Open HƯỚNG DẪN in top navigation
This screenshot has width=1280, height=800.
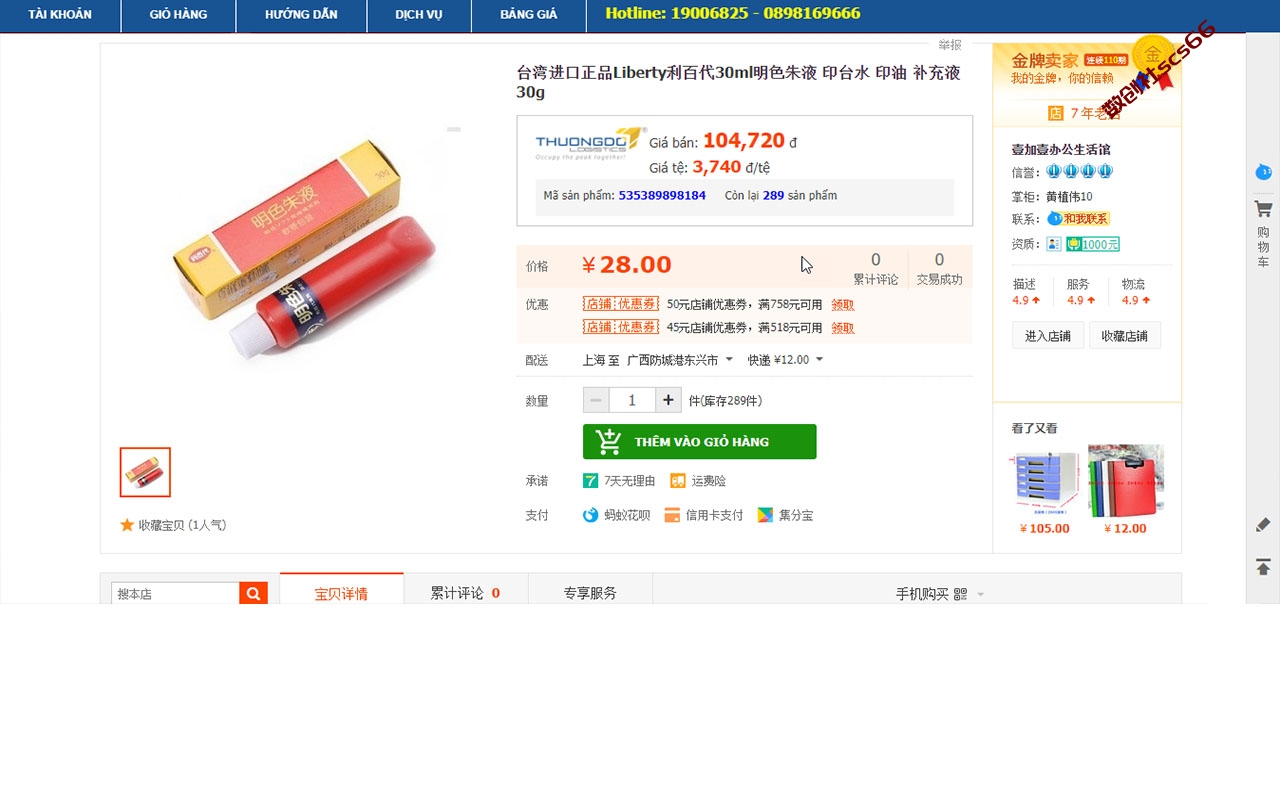point(301,15)
